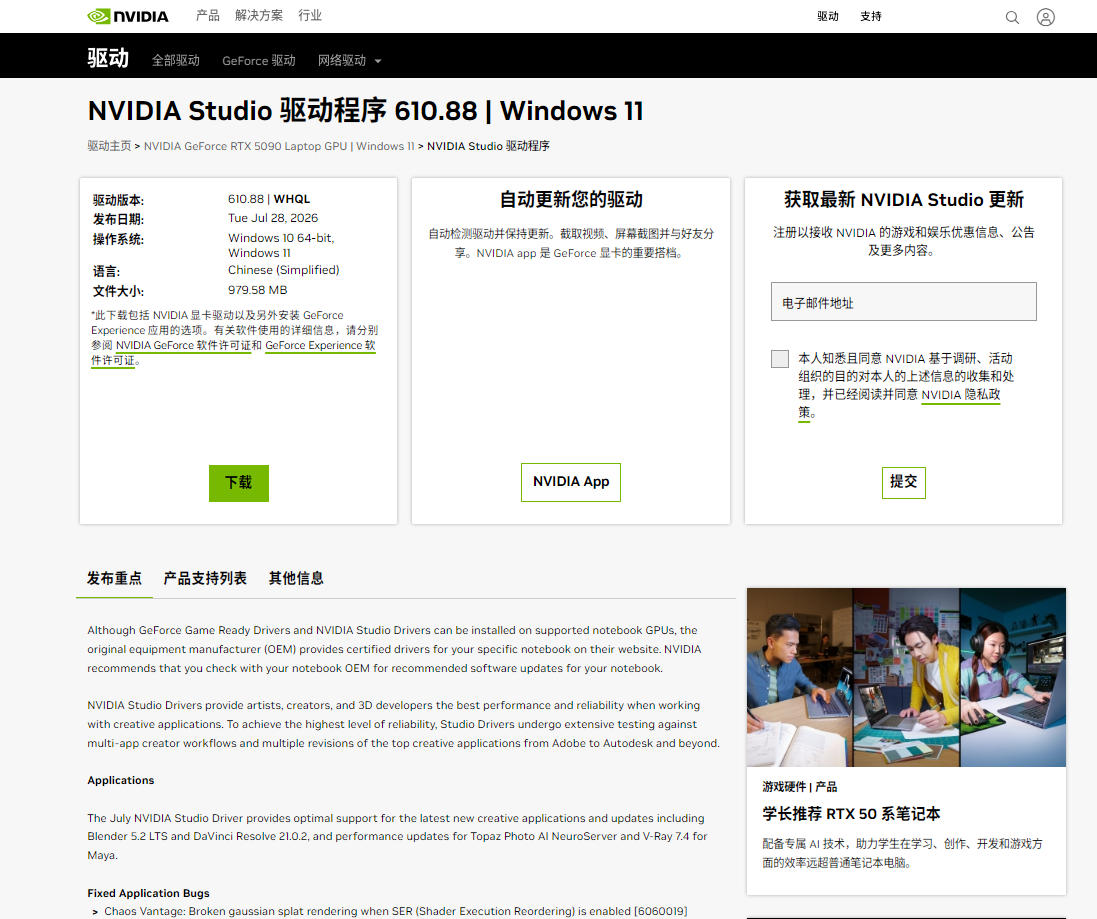Click the NVIDIA logo

pos(127,16)
